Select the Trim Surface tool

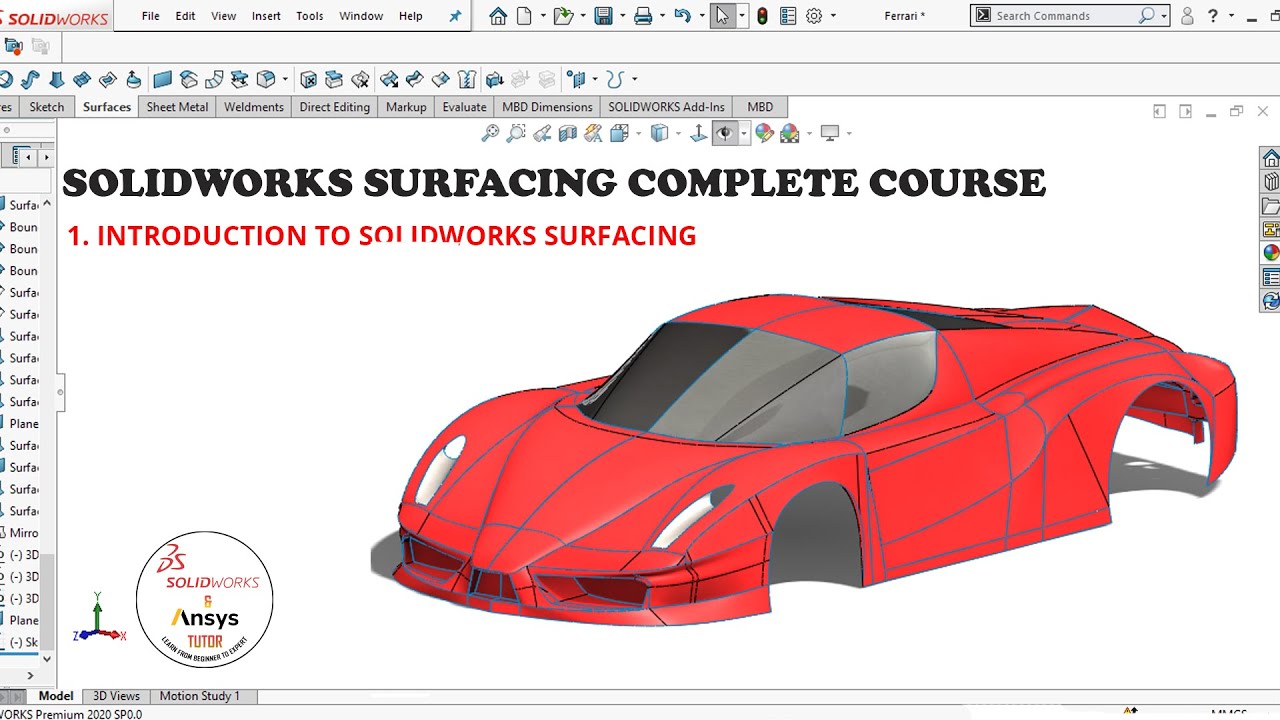[x=414, y=80]
